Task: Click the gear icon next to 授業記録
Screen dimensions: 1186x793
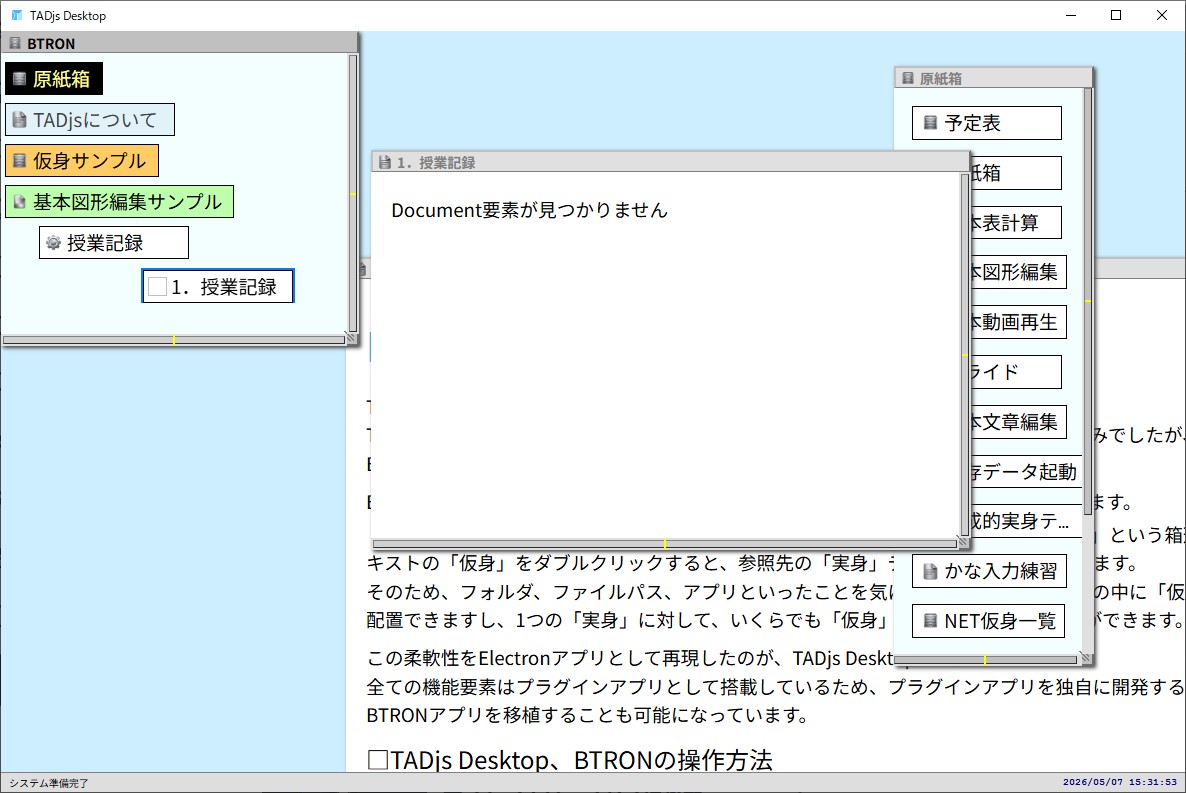Action: click(x=53, y=243)
